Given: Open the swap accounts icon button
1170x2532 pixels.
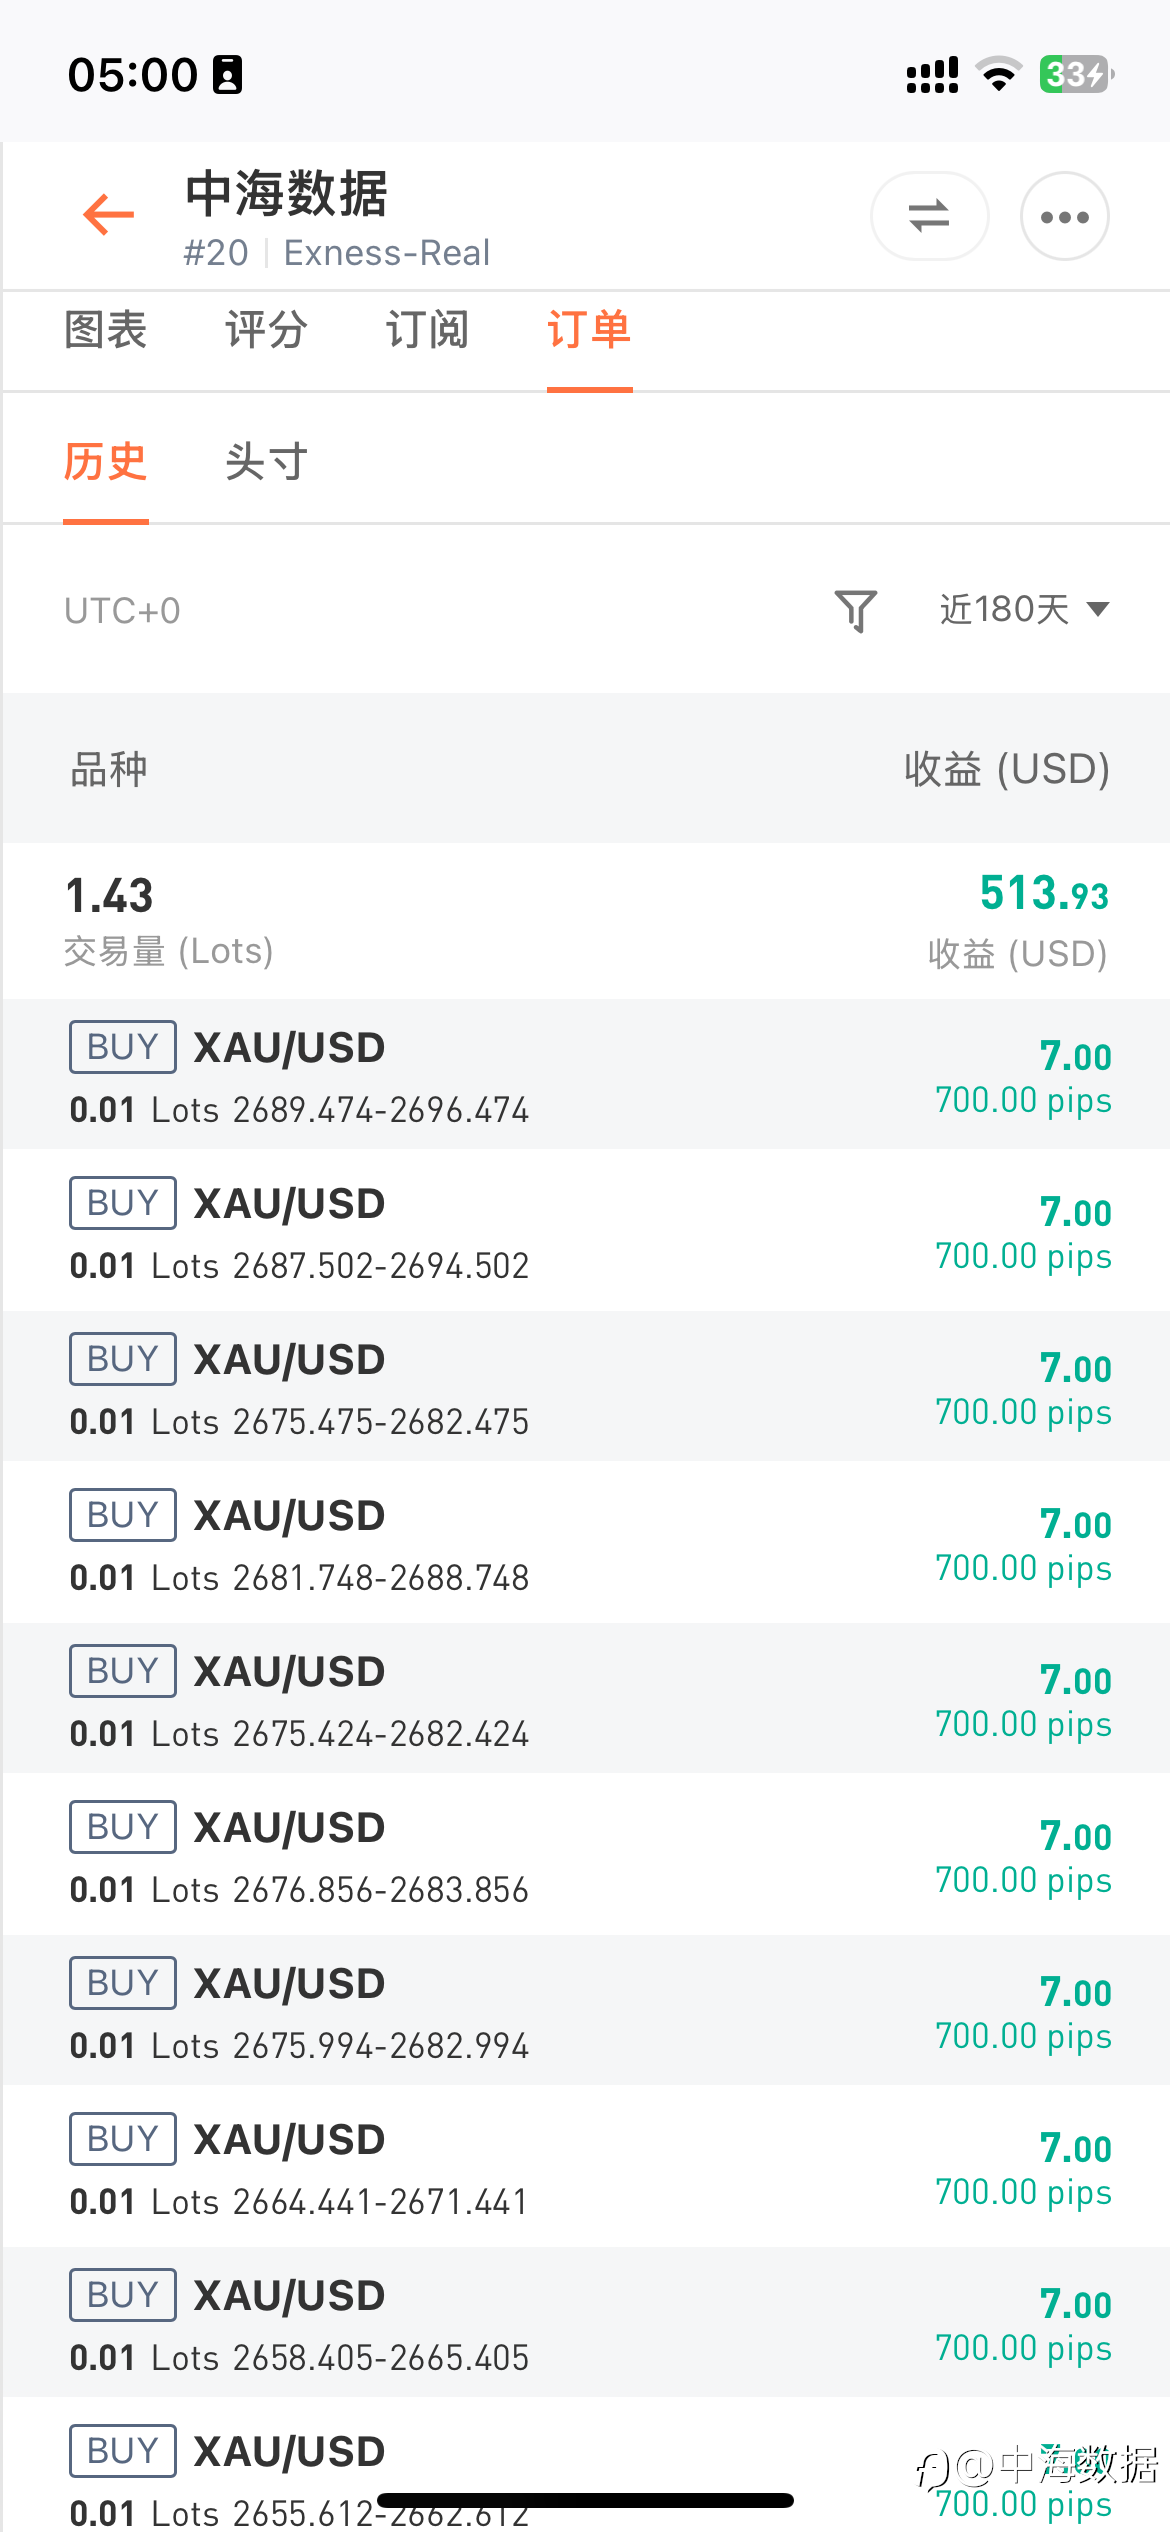Looking at the screenshot, I should pos(929,216).
